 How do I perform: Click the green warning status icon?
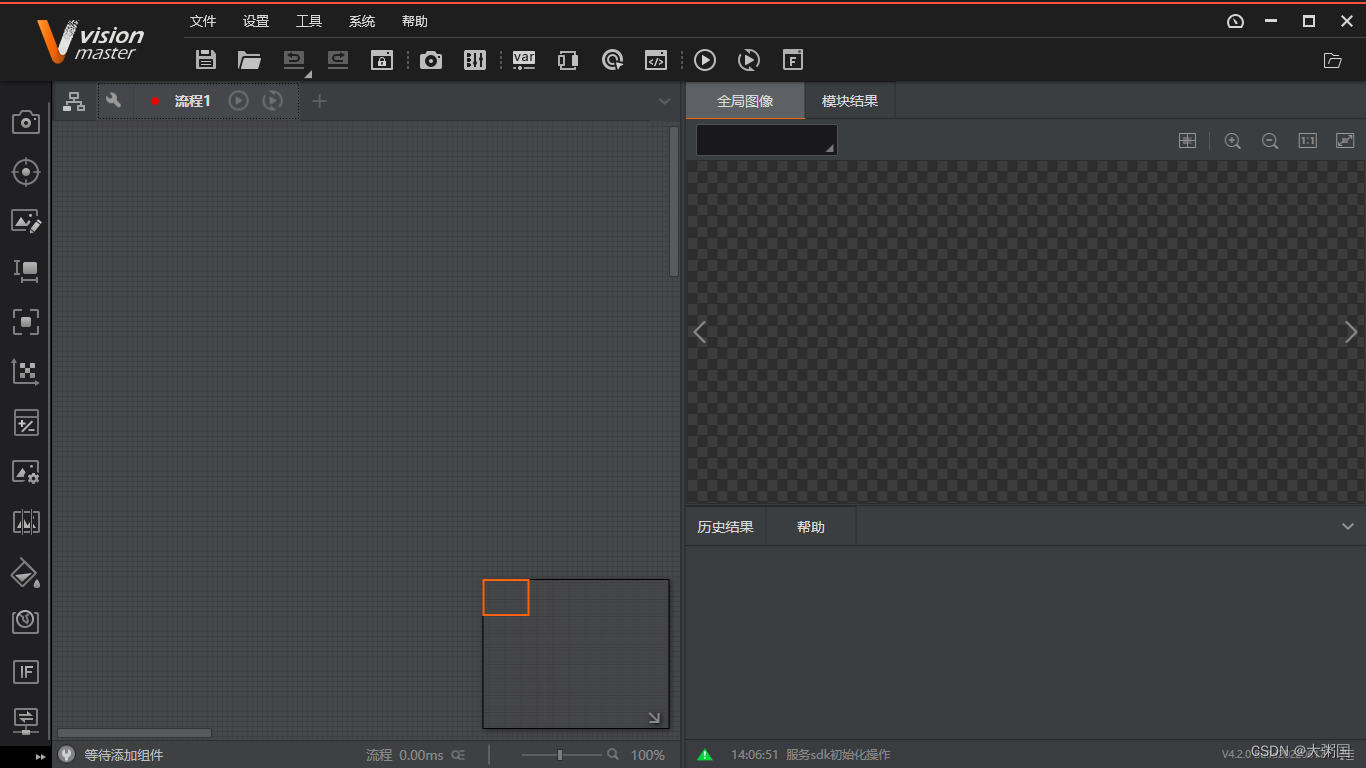tap(705, 755)
